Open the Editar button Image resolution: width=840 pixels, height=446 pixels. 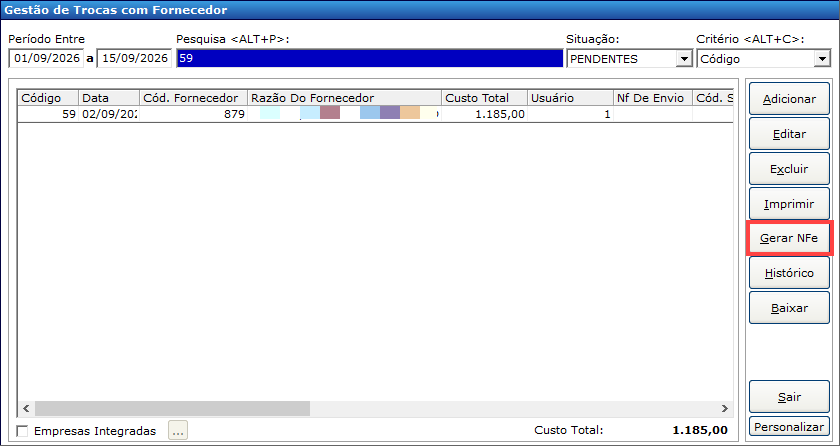click(x=789, y=134)
